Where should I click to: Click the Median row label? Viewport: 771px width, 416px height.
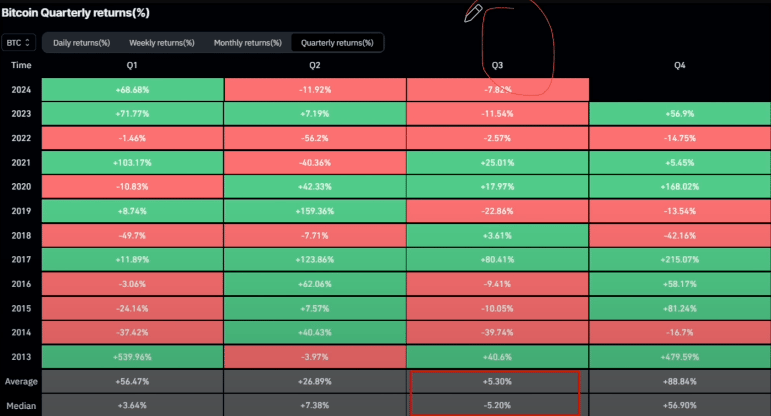[21, 406]
